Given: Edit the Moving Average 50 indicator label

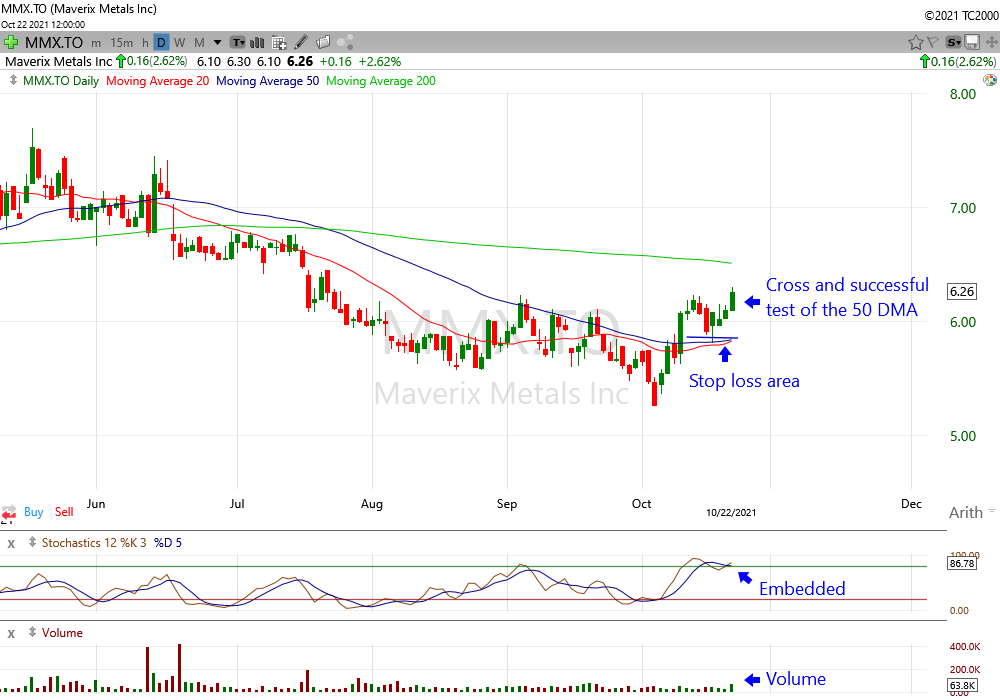Looking at the screenshot, I should pyautogui.click(x=267, y=81).
